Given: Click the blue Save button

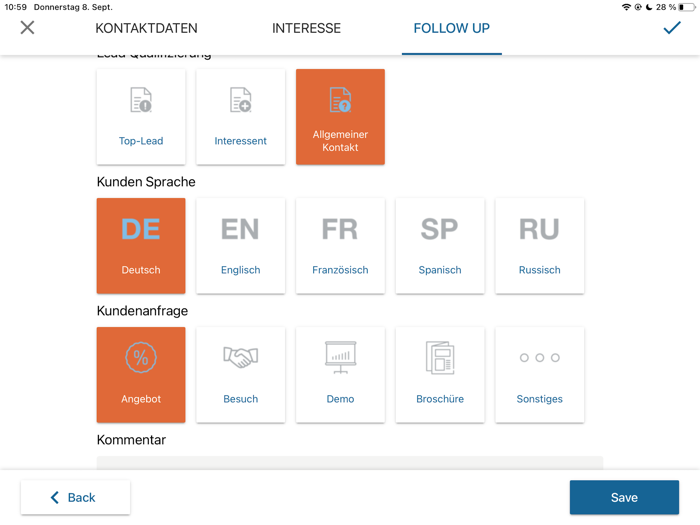Looking at the screenshot, I should 624,497.
